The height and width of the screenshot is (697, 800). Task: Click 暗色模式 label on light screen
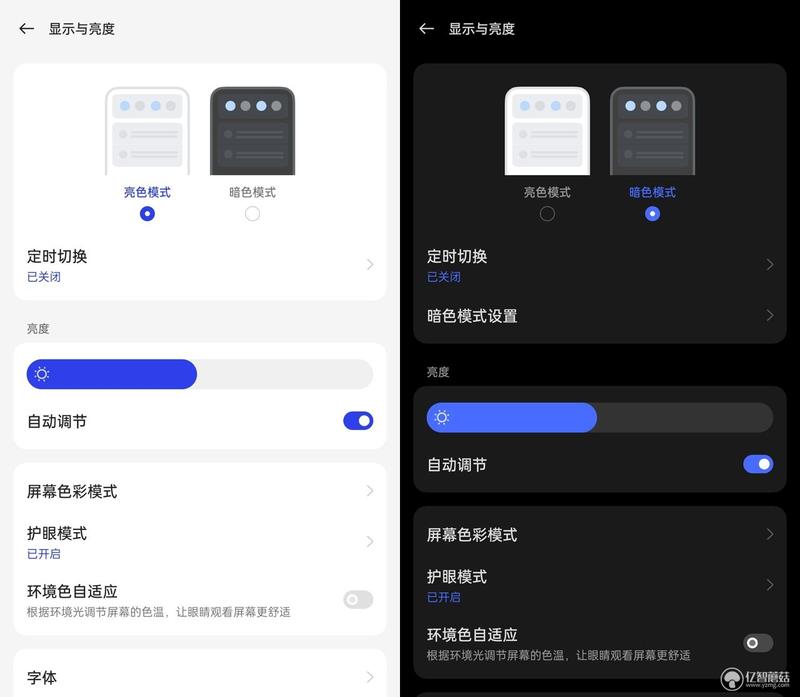tap(253, 192)
